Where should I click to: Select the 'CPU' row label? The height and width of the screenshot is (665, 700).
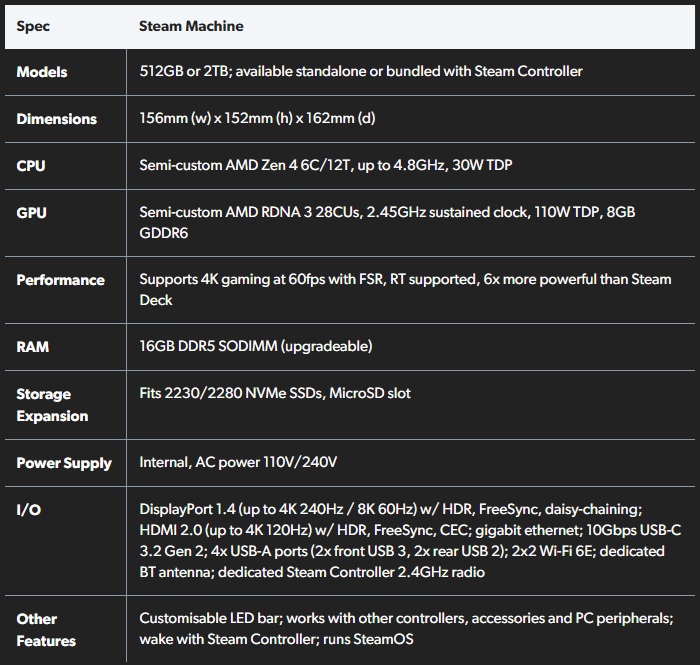click(x=30, y=166)
